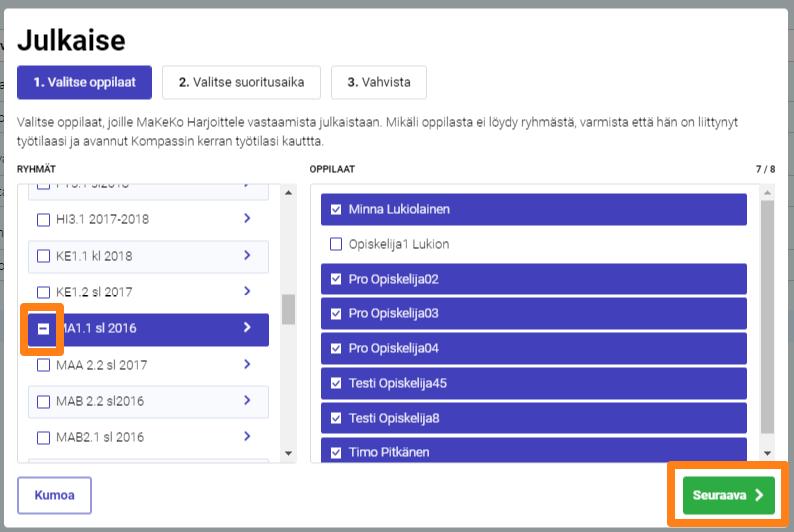794x532 pixels.
Task: Check the MAB 2.2 sl2016 group checkbox
Action: [x=44, y=401]
